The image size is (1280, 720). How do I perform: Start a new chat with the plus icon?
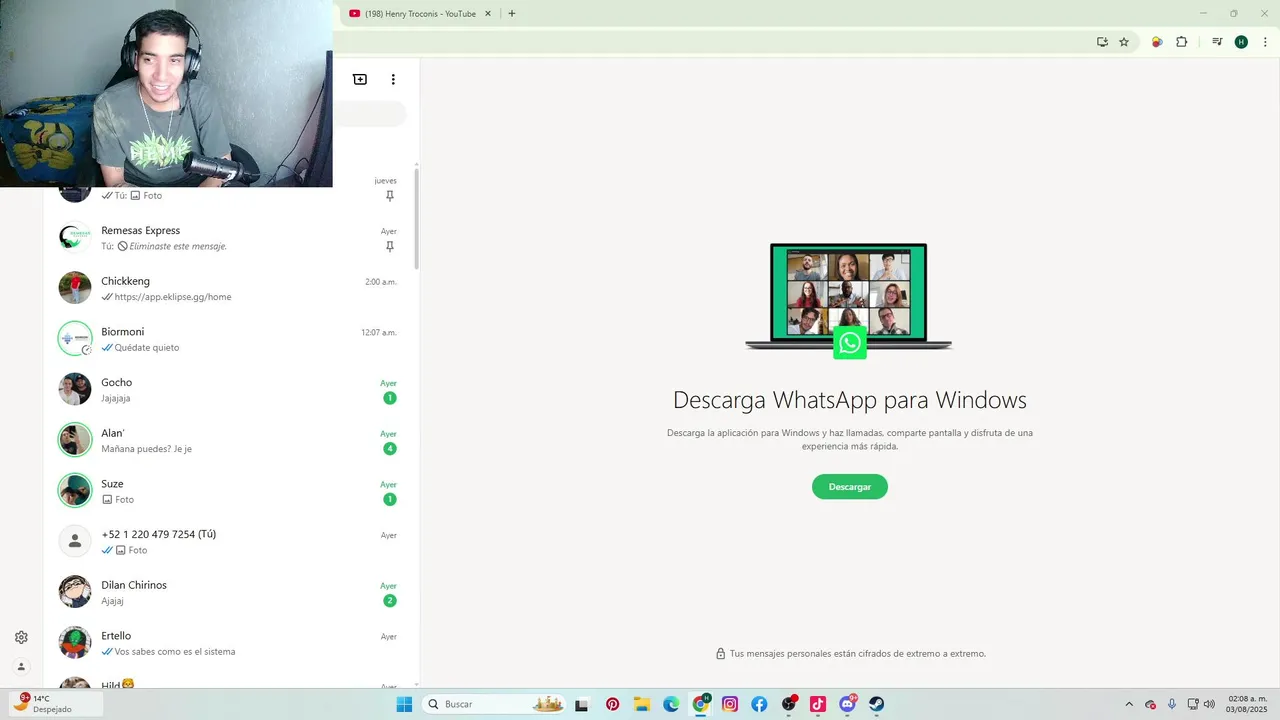click(x=360, y=79)
